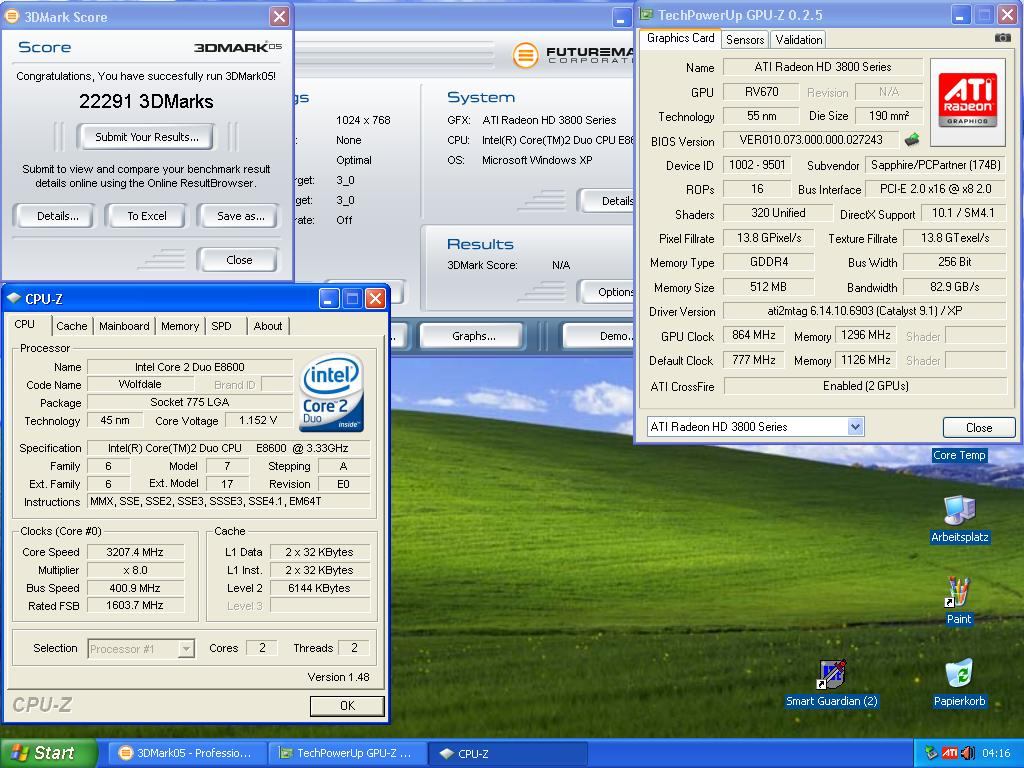The width and height of the screenshot is (1024, 768).
Task: Click the system tray clock 04:16
Action: (x=996, y=754)
